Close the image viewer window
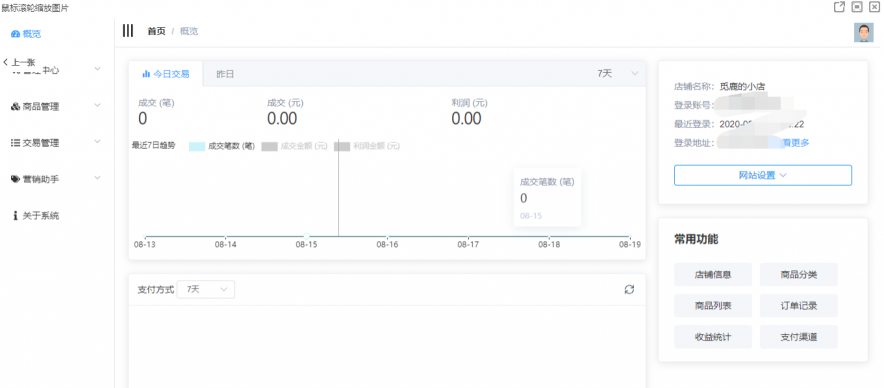The height and width of the screenshot is (388, 884). (874, 7)
